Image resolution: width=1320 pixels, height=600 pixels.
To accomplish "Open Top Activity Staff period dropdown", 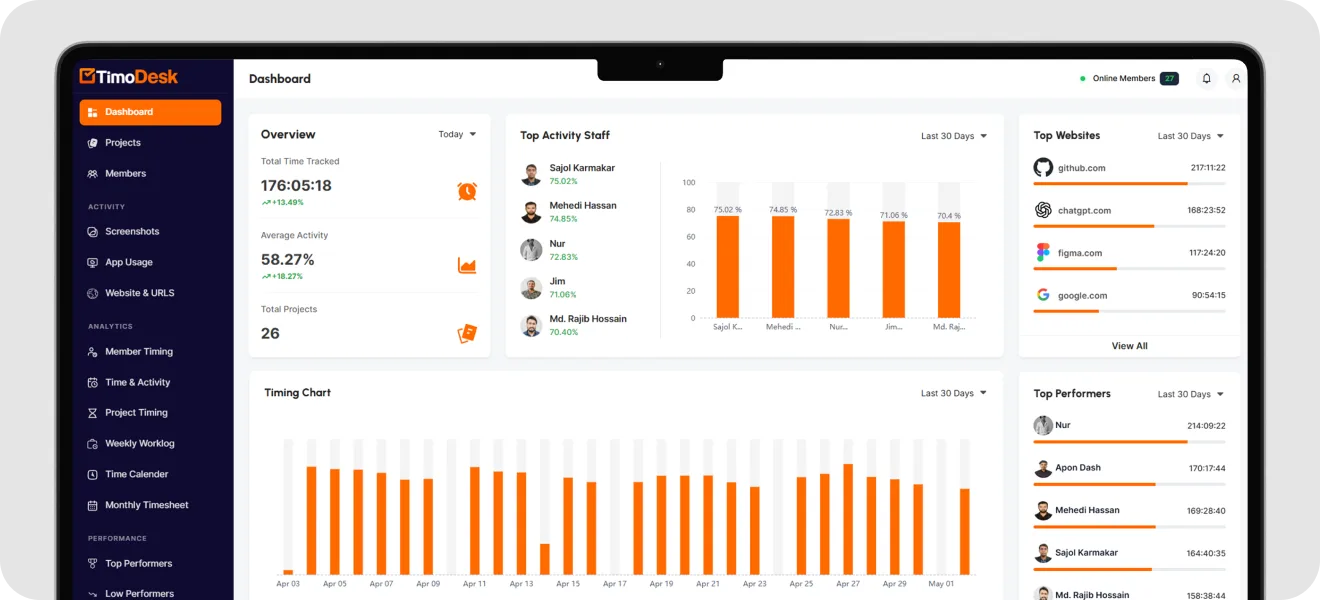I will 954,136.
